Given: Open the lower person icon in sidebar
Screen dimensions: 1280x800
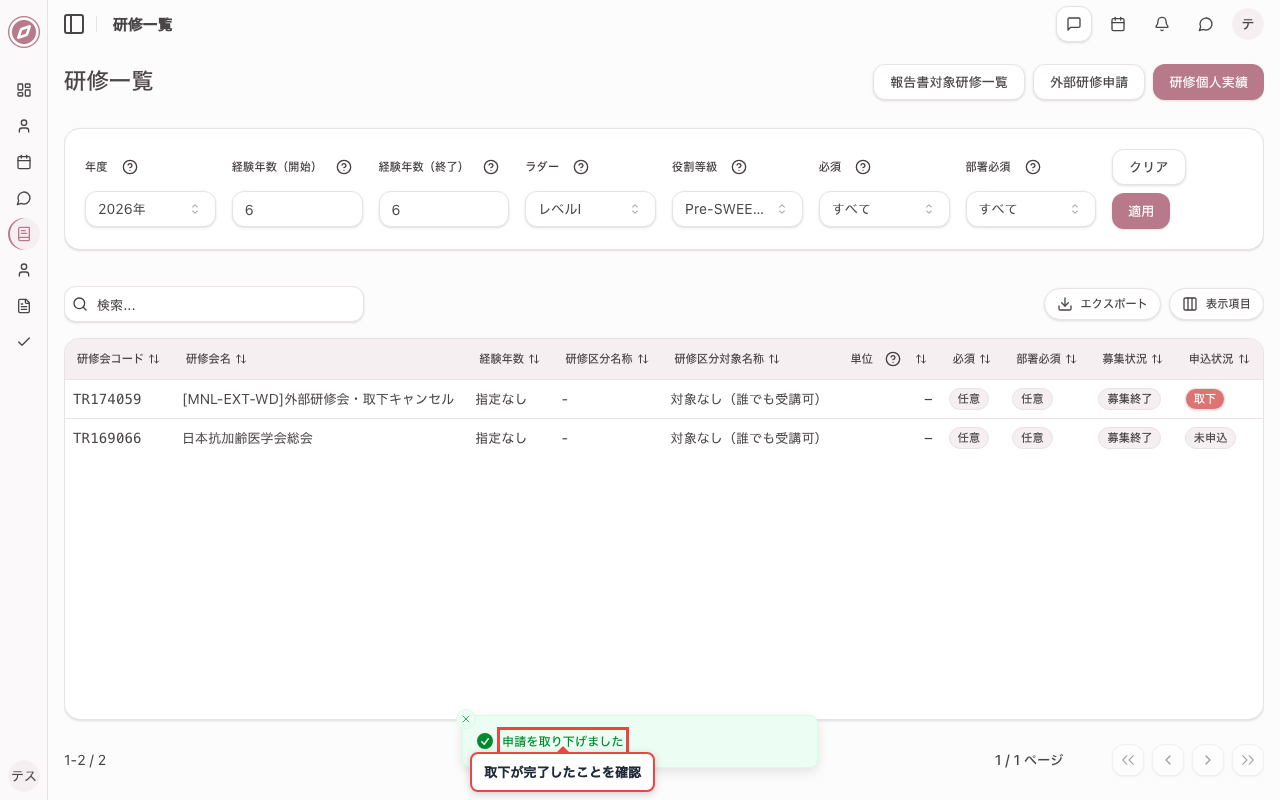Looking at the screenshot, I should [24, 270].
